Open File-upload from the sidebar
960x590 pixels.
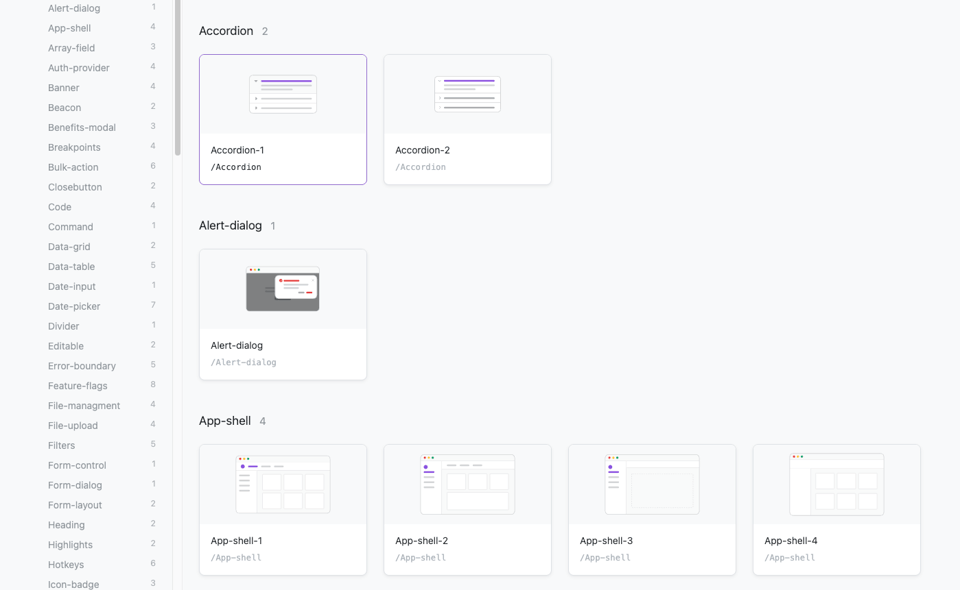tap(73, 426)
